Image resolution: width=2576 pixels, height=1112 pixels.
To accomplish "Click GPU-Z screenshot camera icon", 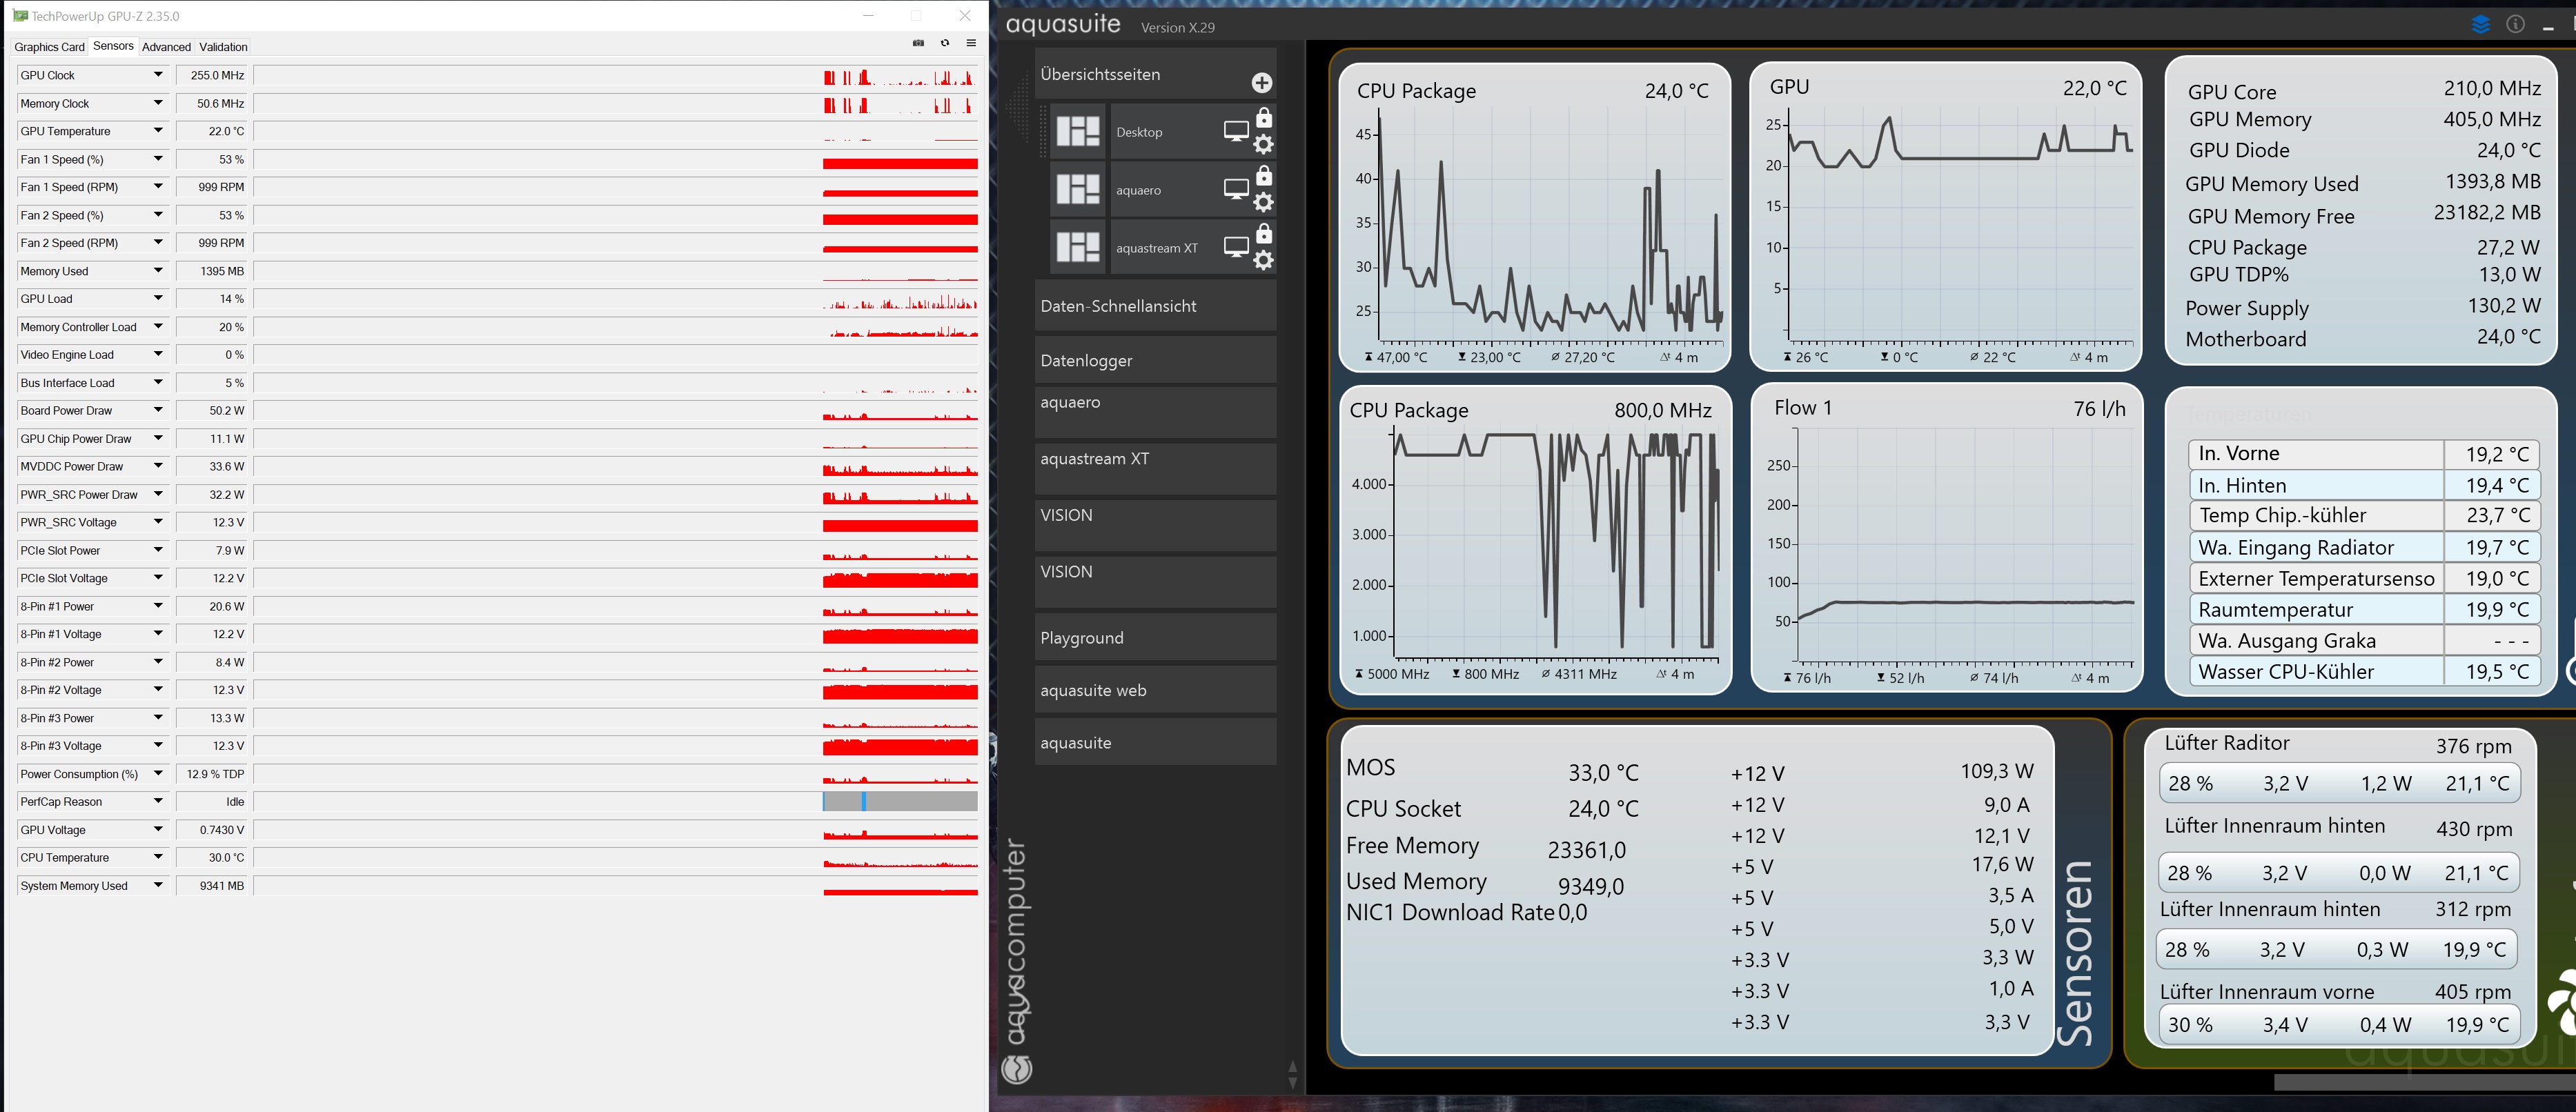I will point(918,43).
